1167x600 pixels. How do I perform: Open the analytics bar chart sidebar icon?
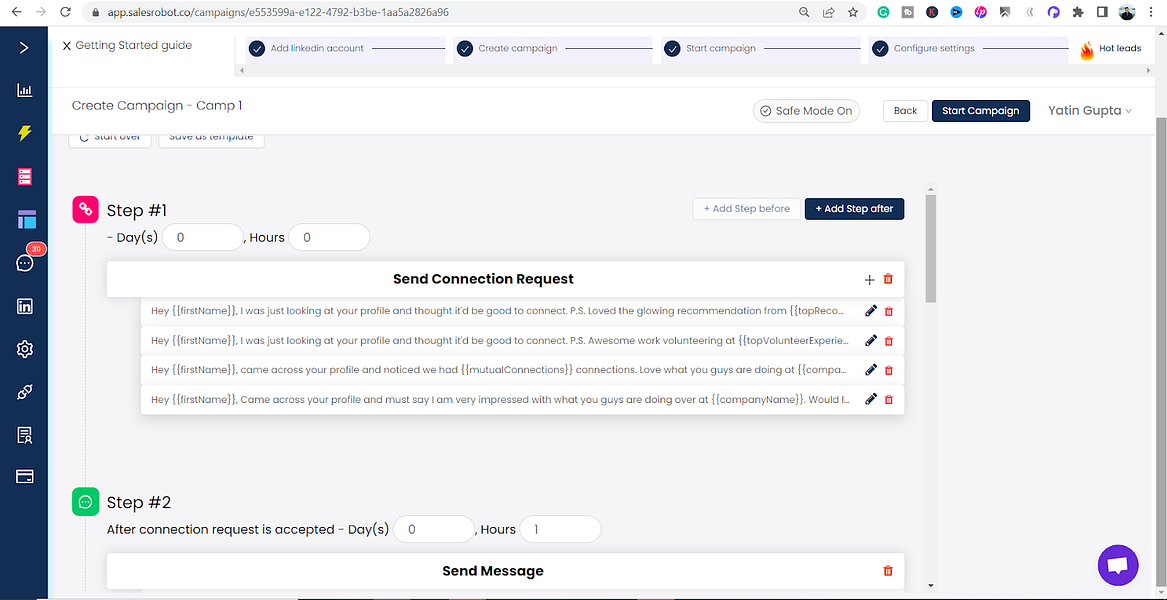pyautogui.click(x=25, y=90)
